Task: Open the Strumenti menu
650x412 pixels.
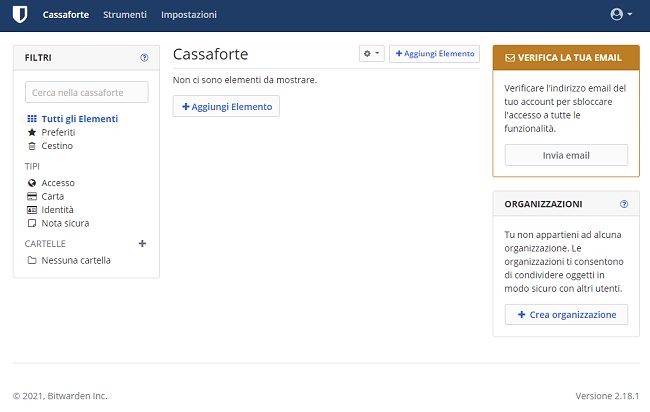Action: [125, 15]
